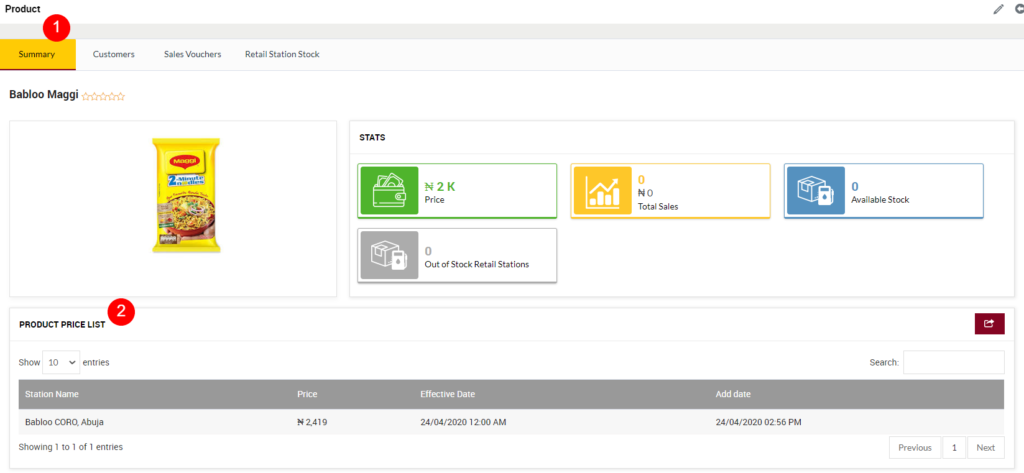The width and height of the screenshot is (1024, 473).
Task: Click Showing 1 to 1 of 1 entries
Action: click(71, 448)
